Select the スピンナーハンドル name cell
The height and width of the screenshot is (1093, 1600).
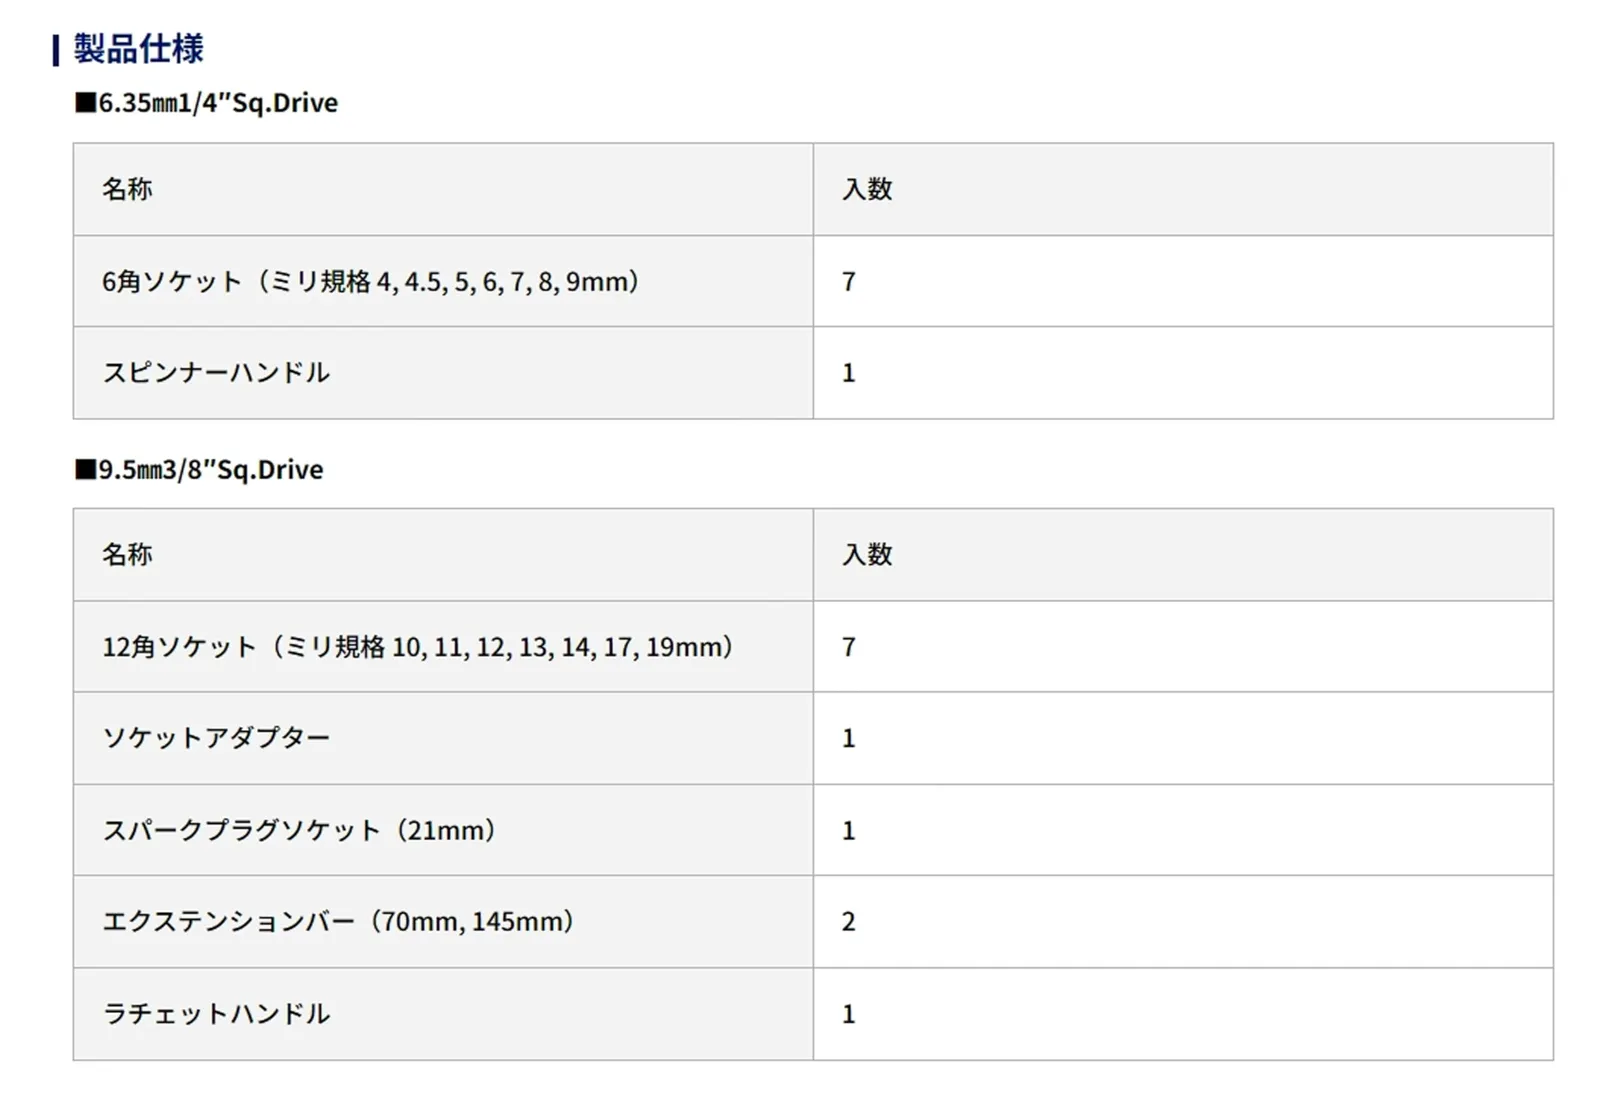(216, 373)
